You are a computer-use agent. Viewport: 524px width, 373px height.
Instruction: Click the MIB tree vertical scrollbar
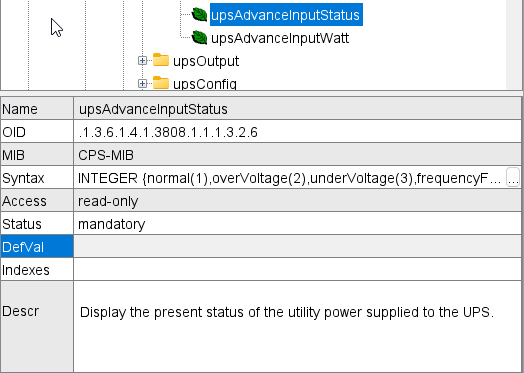click(514, 45)
